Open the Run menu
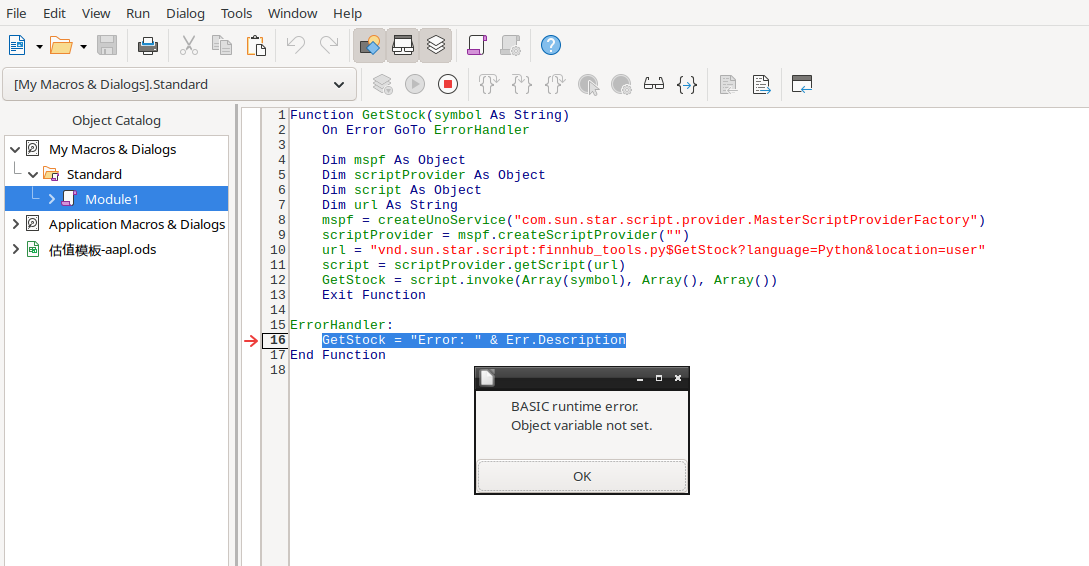Viewport: 1089px width, 566px height. 138,13
